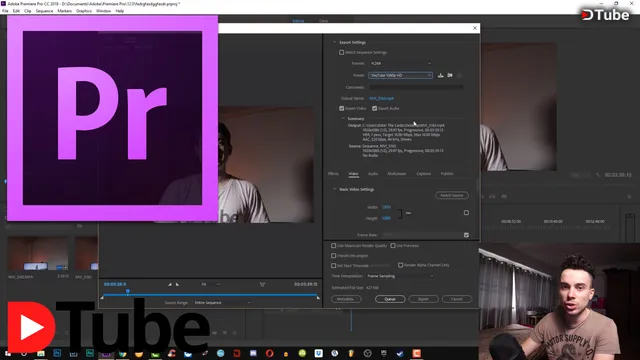Click the Import Preset icon beside Preset dropdown

(450, 75)
